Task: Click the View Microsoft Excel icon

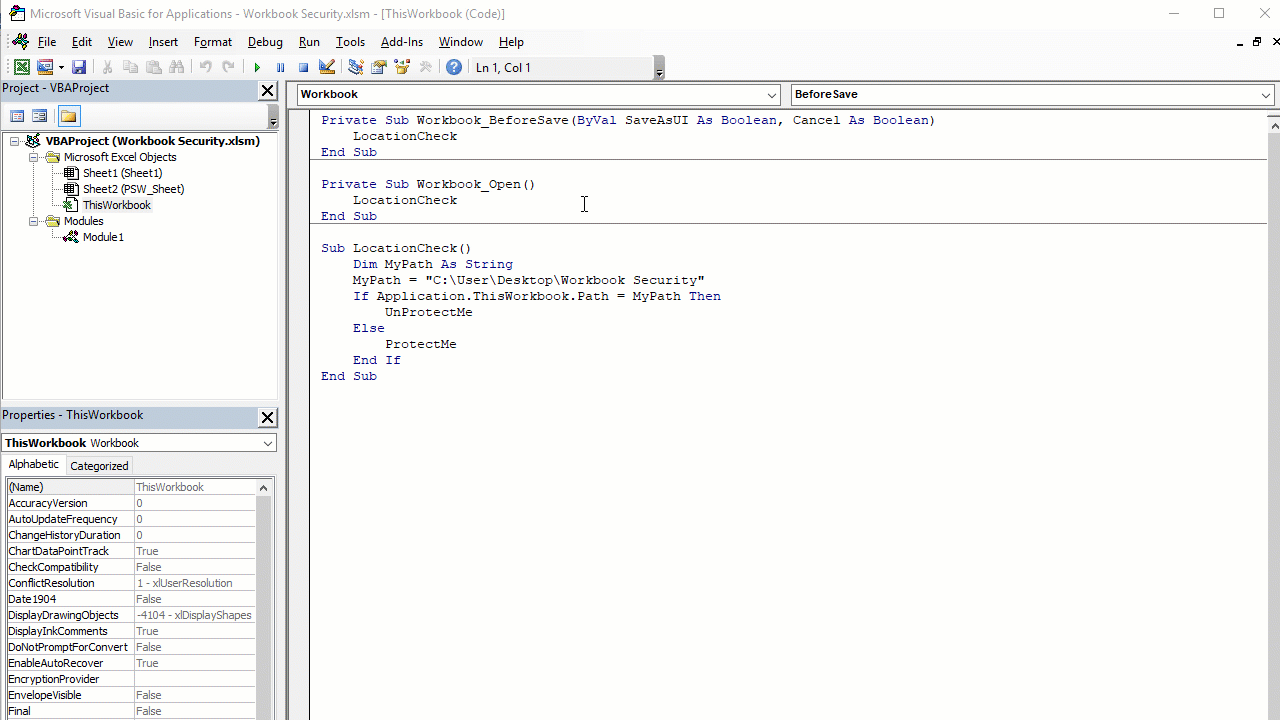Action: (x=21, y=67)
